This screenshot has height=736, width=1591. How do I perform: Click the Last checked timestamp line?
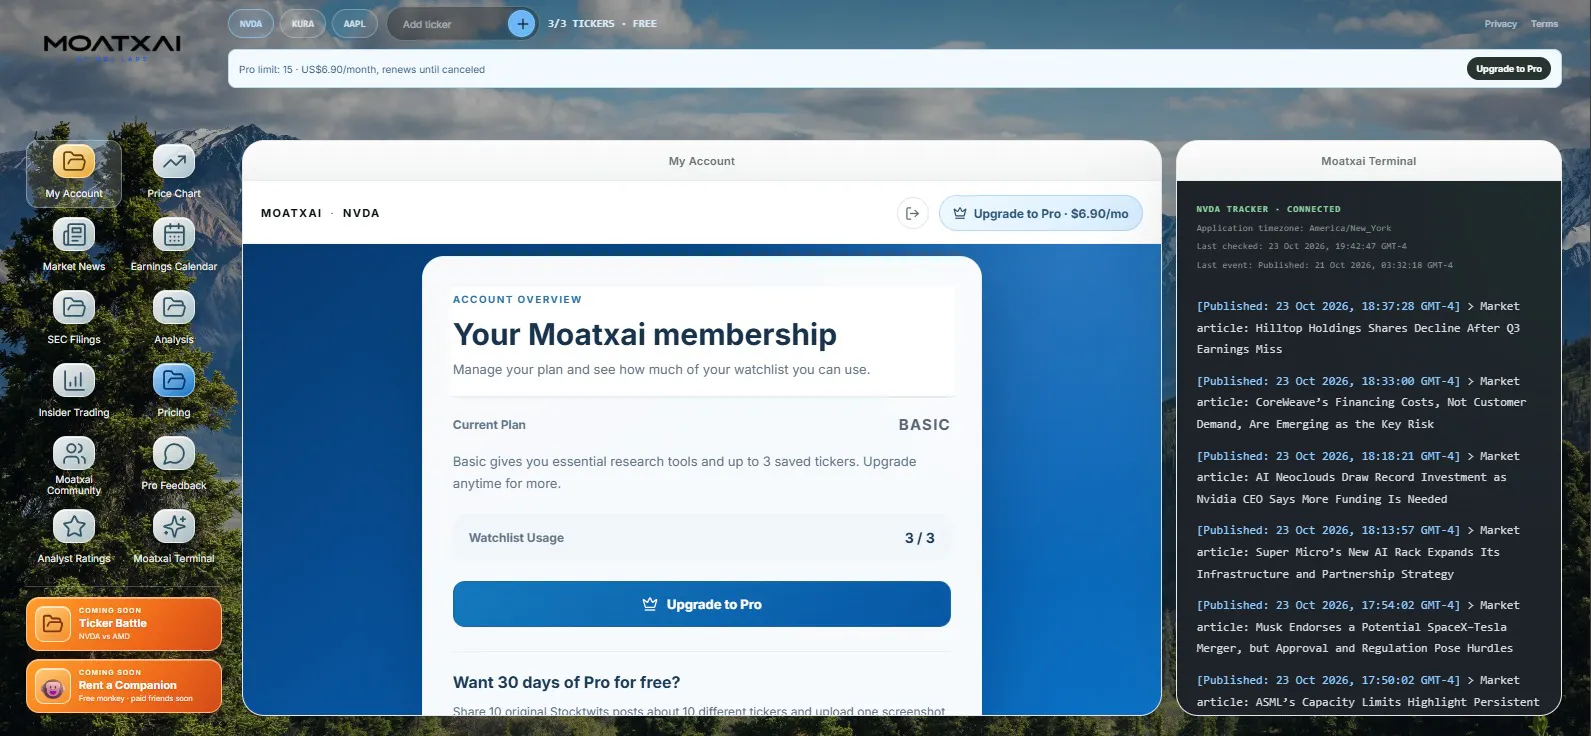(1301, 246)
